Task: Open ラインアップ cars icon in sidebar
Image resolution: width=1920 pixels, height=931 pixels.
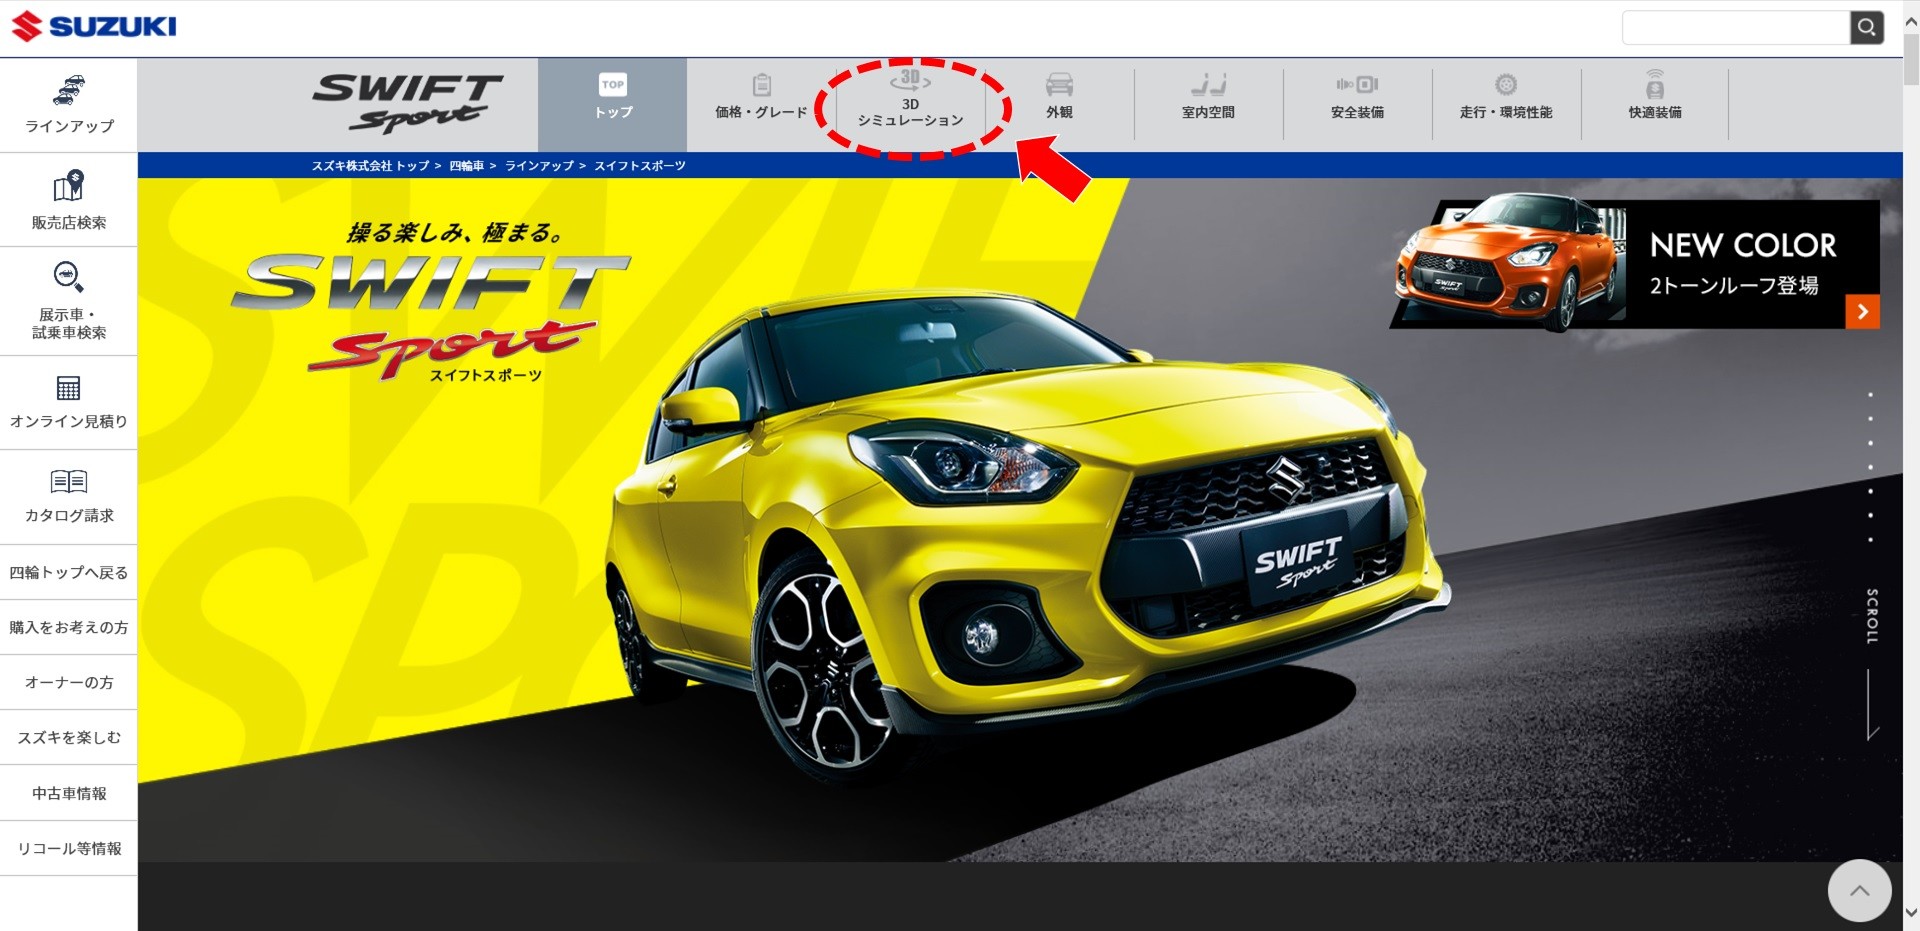Action: (69, 90)
